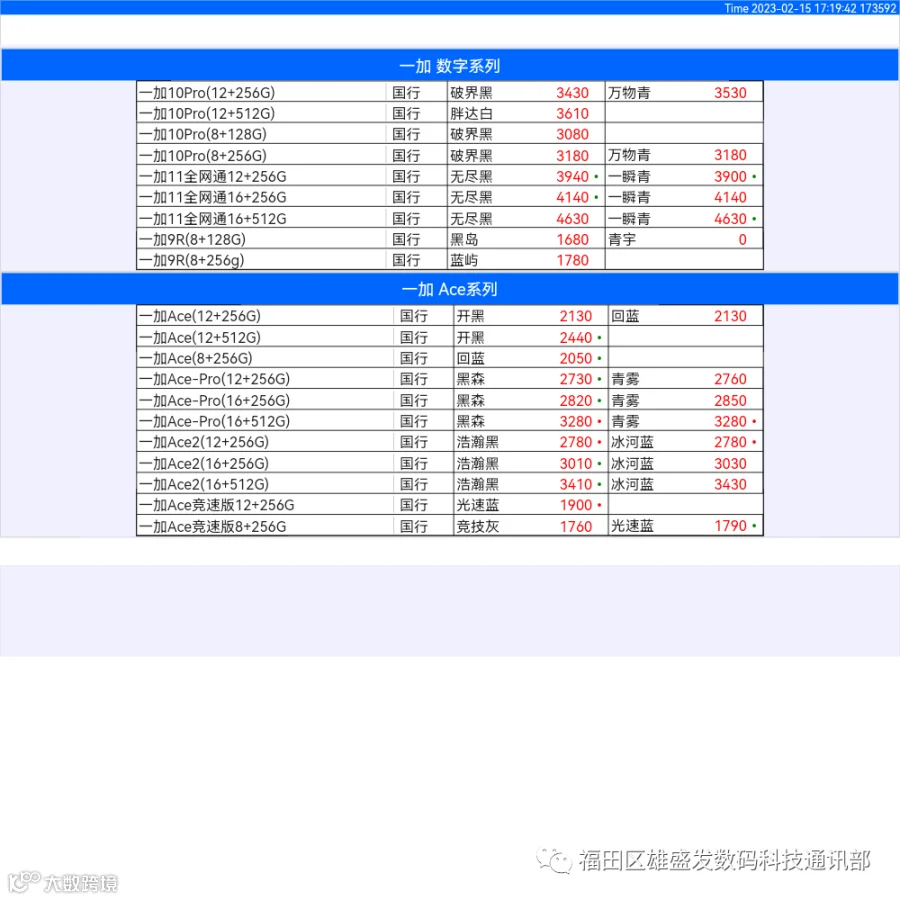Select the 一加10Pro(8+256G) model cell
This screenshot has width=900, height=900.
click(261, 155)
